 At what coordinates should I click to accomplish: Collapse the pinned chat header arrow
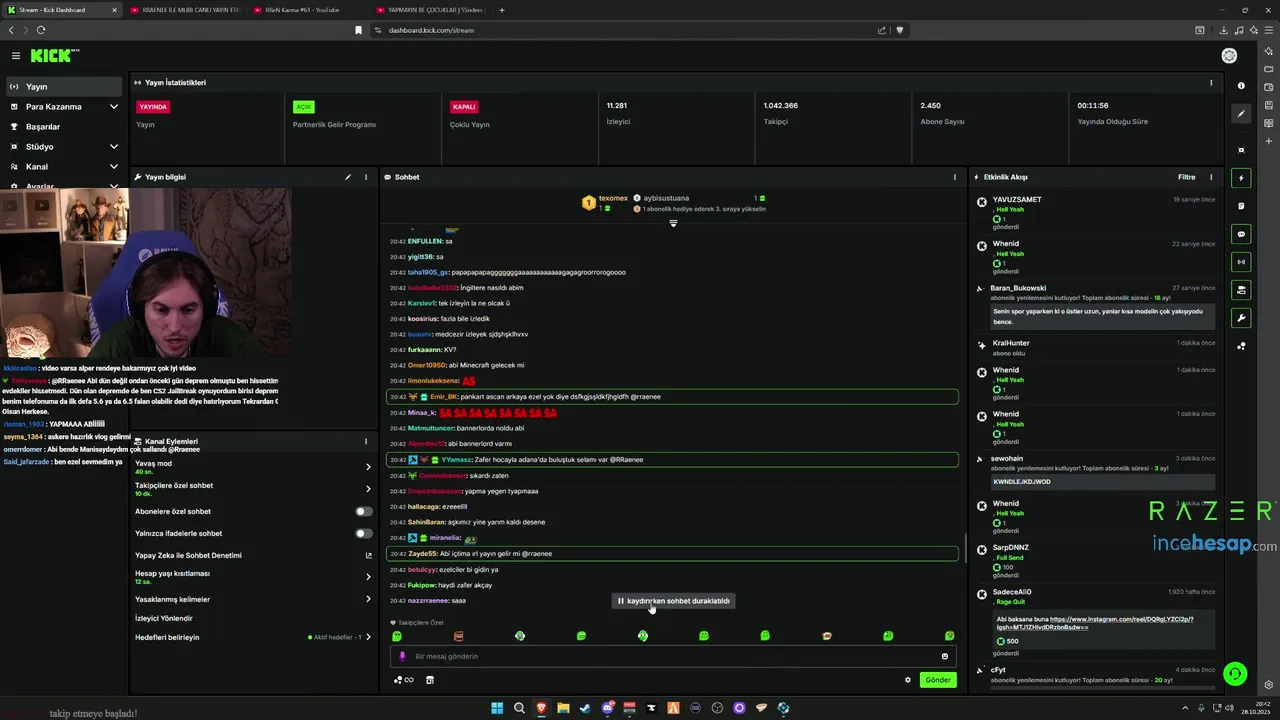pos(673,223)
